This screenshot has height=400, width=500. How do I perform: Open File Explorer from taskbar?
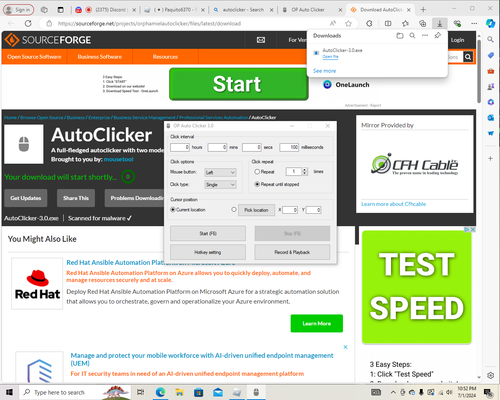coord(179,392)
